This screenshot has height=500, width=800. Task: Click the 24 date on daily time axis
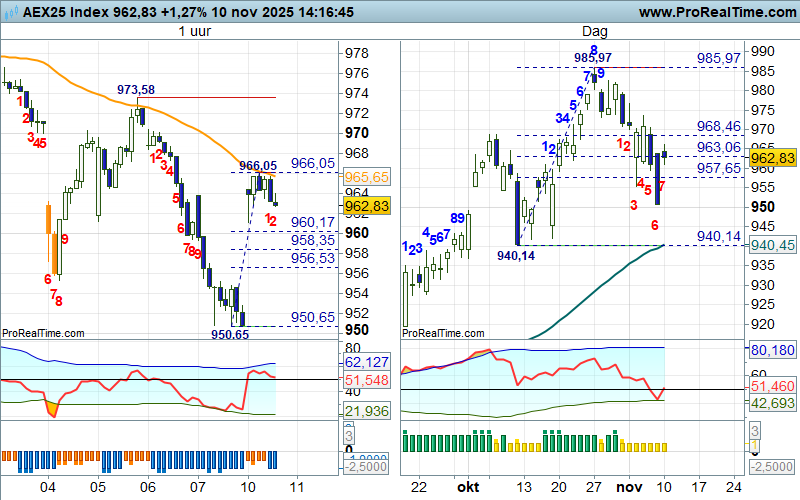click(x=734, y=487)
